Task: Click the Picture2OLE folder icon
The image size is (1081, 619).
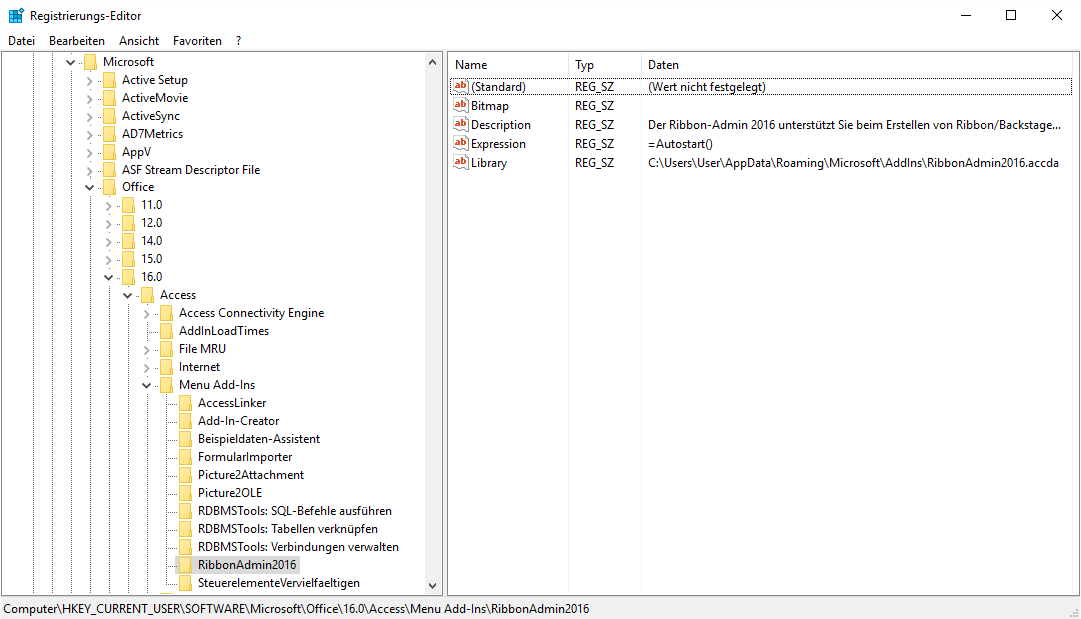Action: click(x=185, y=493)
